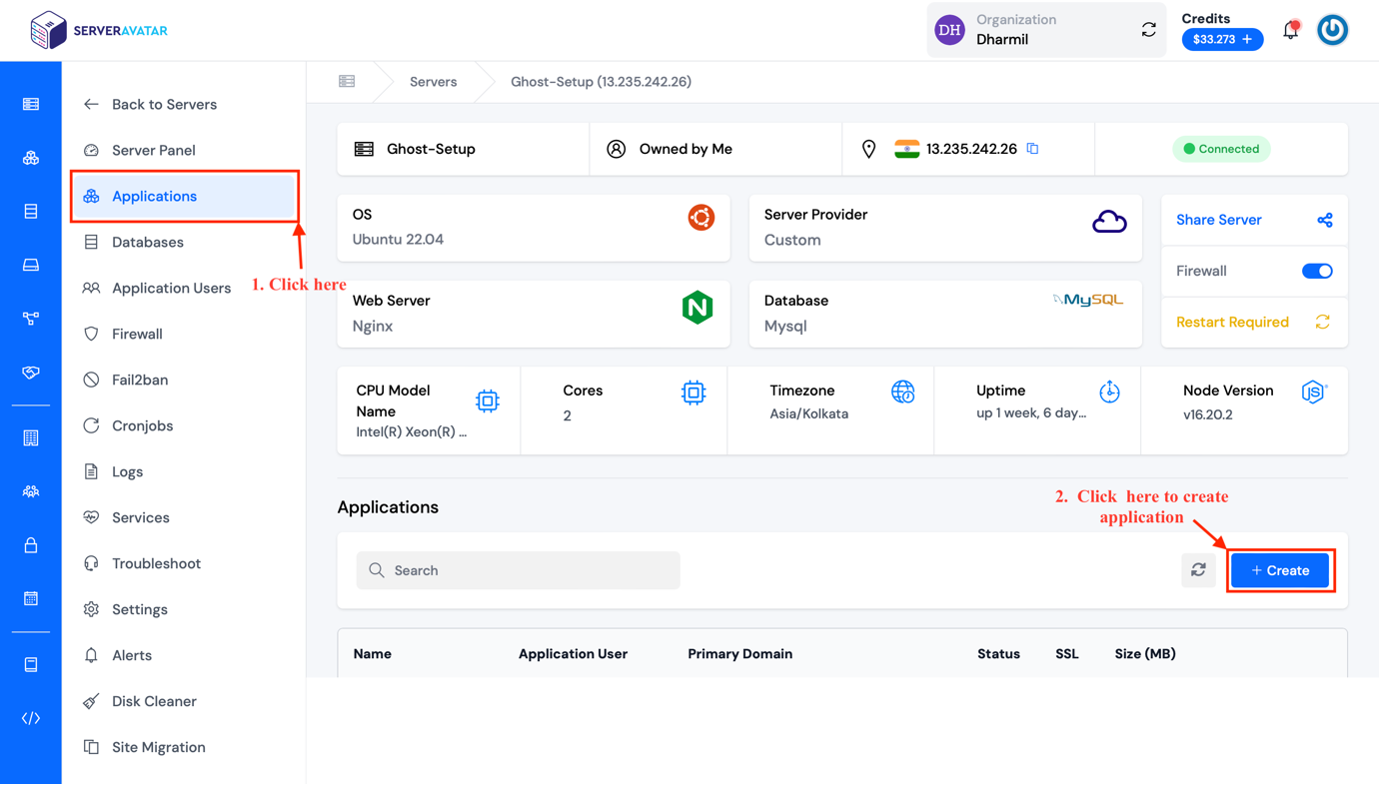1384x788 pixels.
Task: Click the calendar icon in blue rail
Action: click(31, 599)
